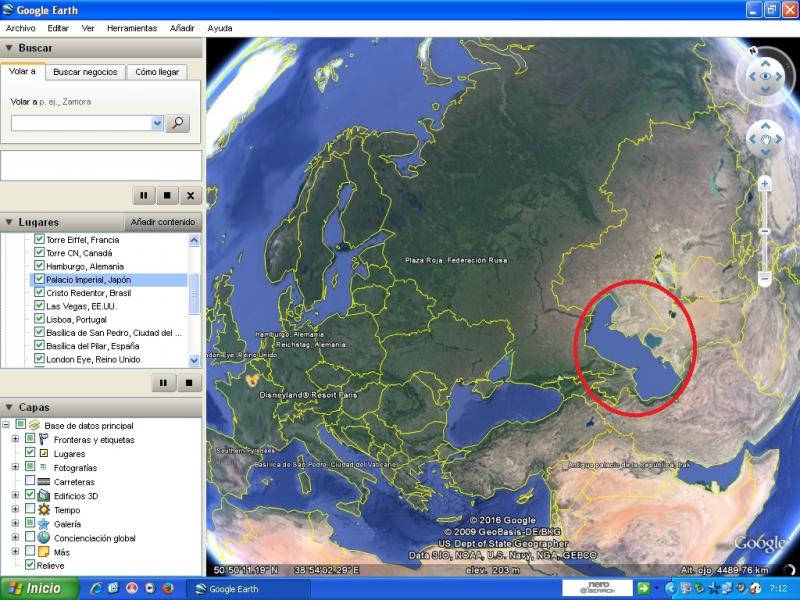Tilt view up with Look joystick arrow
The height and width of the screenshot is (600, 800).
click(765, 63)
